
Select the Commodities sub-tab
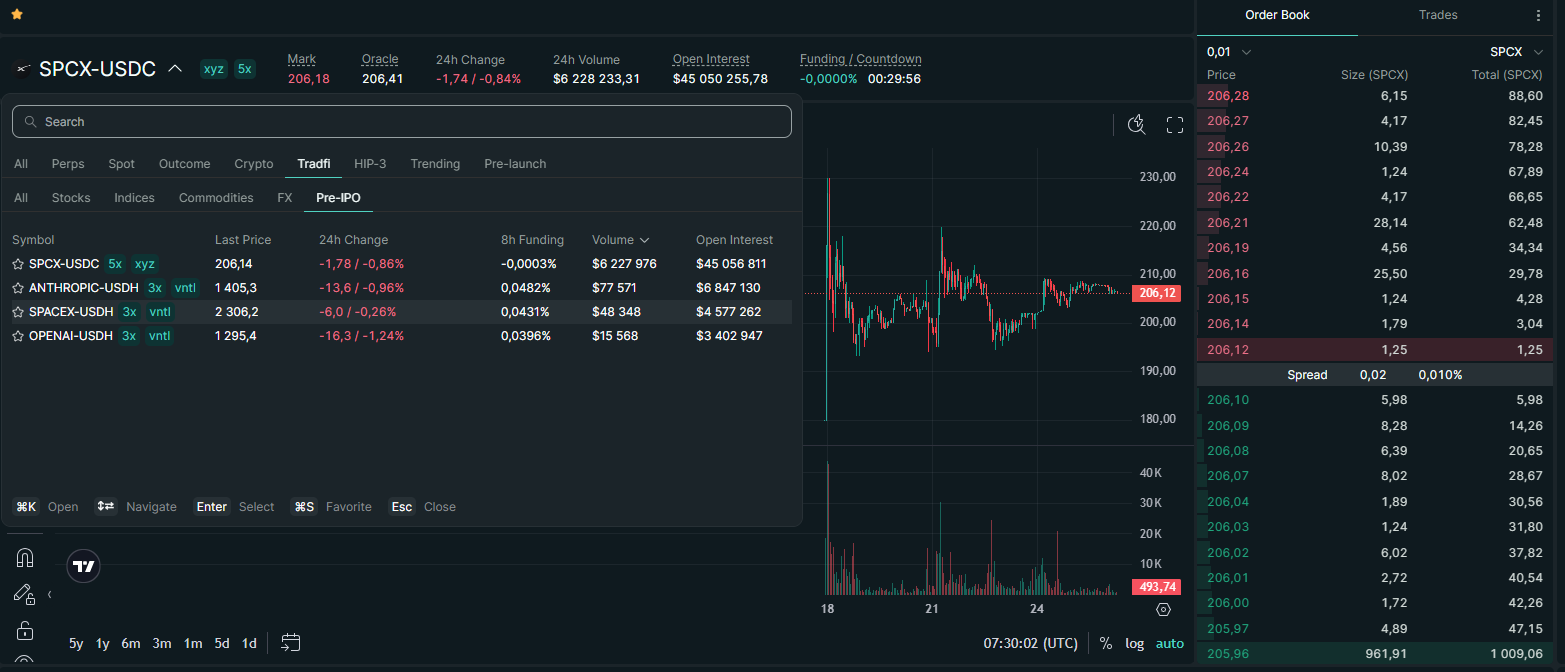[216, 198]
